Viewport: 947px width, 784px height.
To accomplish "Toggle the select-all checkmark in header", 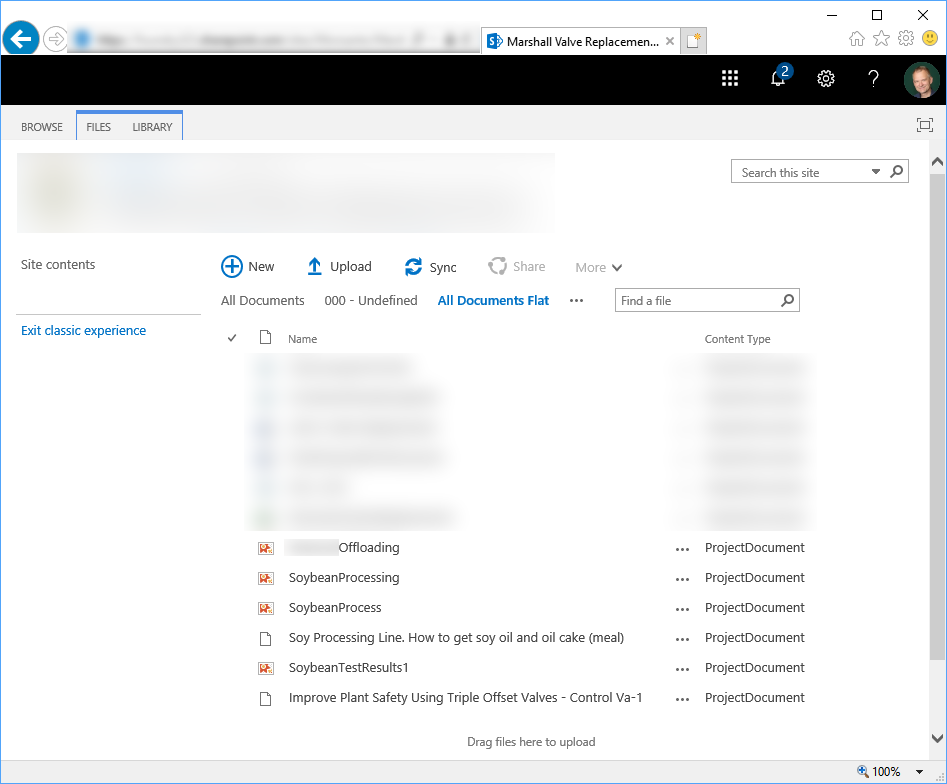I will pos(232,338).
